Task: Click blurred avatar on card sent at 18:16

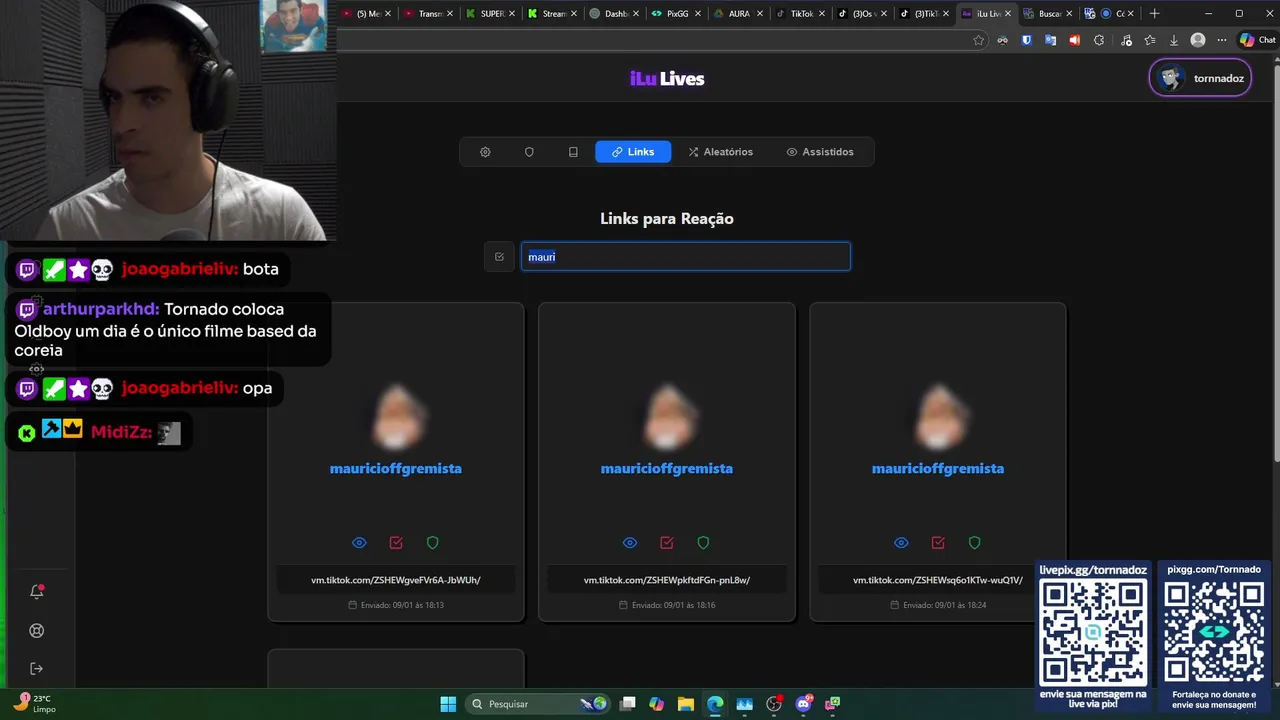Action: coord(667,416)
